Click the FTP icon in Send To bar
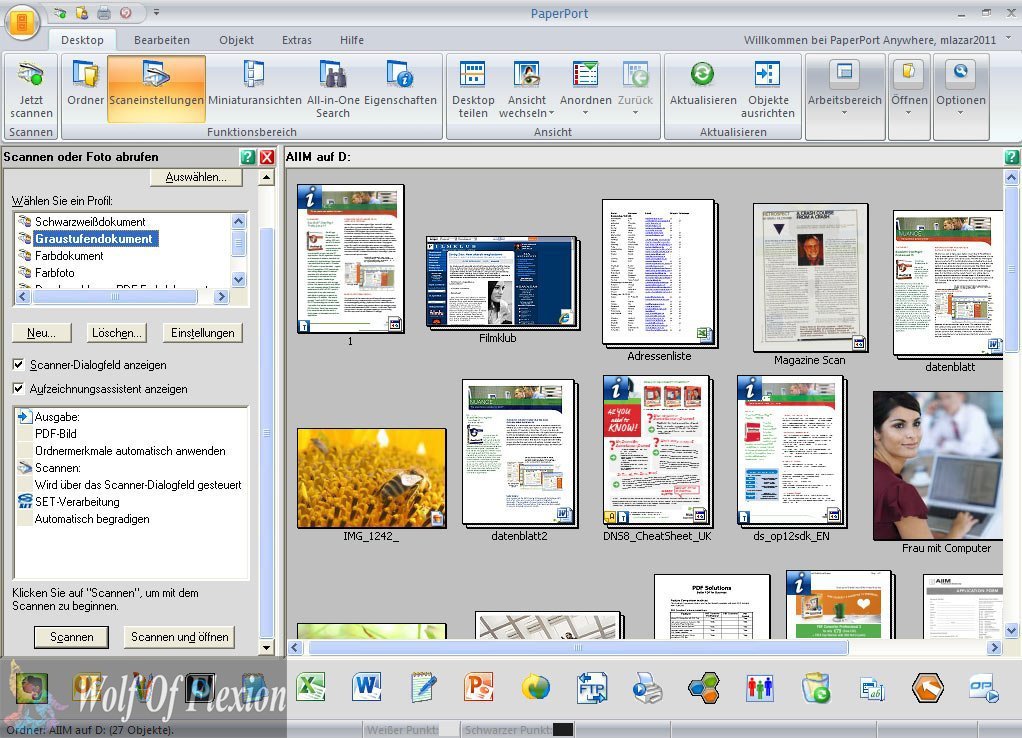1022x738 pixels. pyautogui.click(x=592, y=688)
